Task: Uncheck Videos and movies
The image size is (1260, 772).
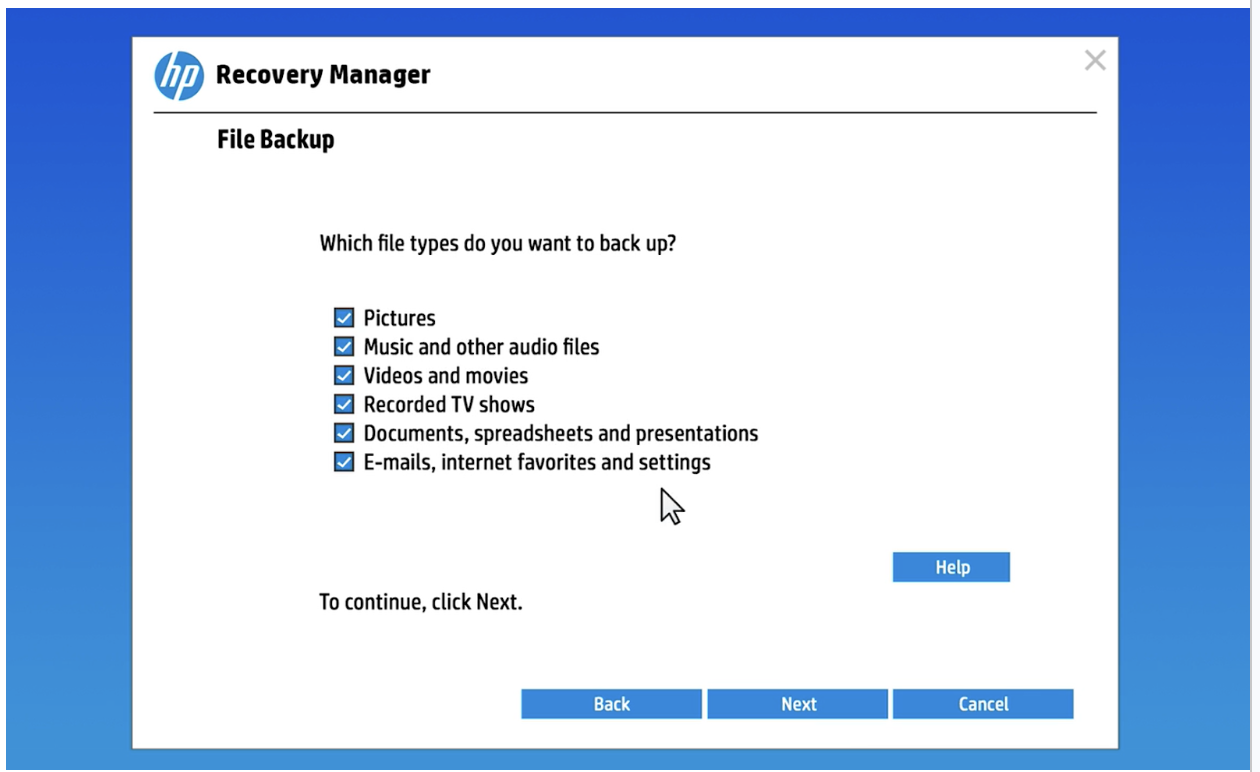Action: click(344, 374)
